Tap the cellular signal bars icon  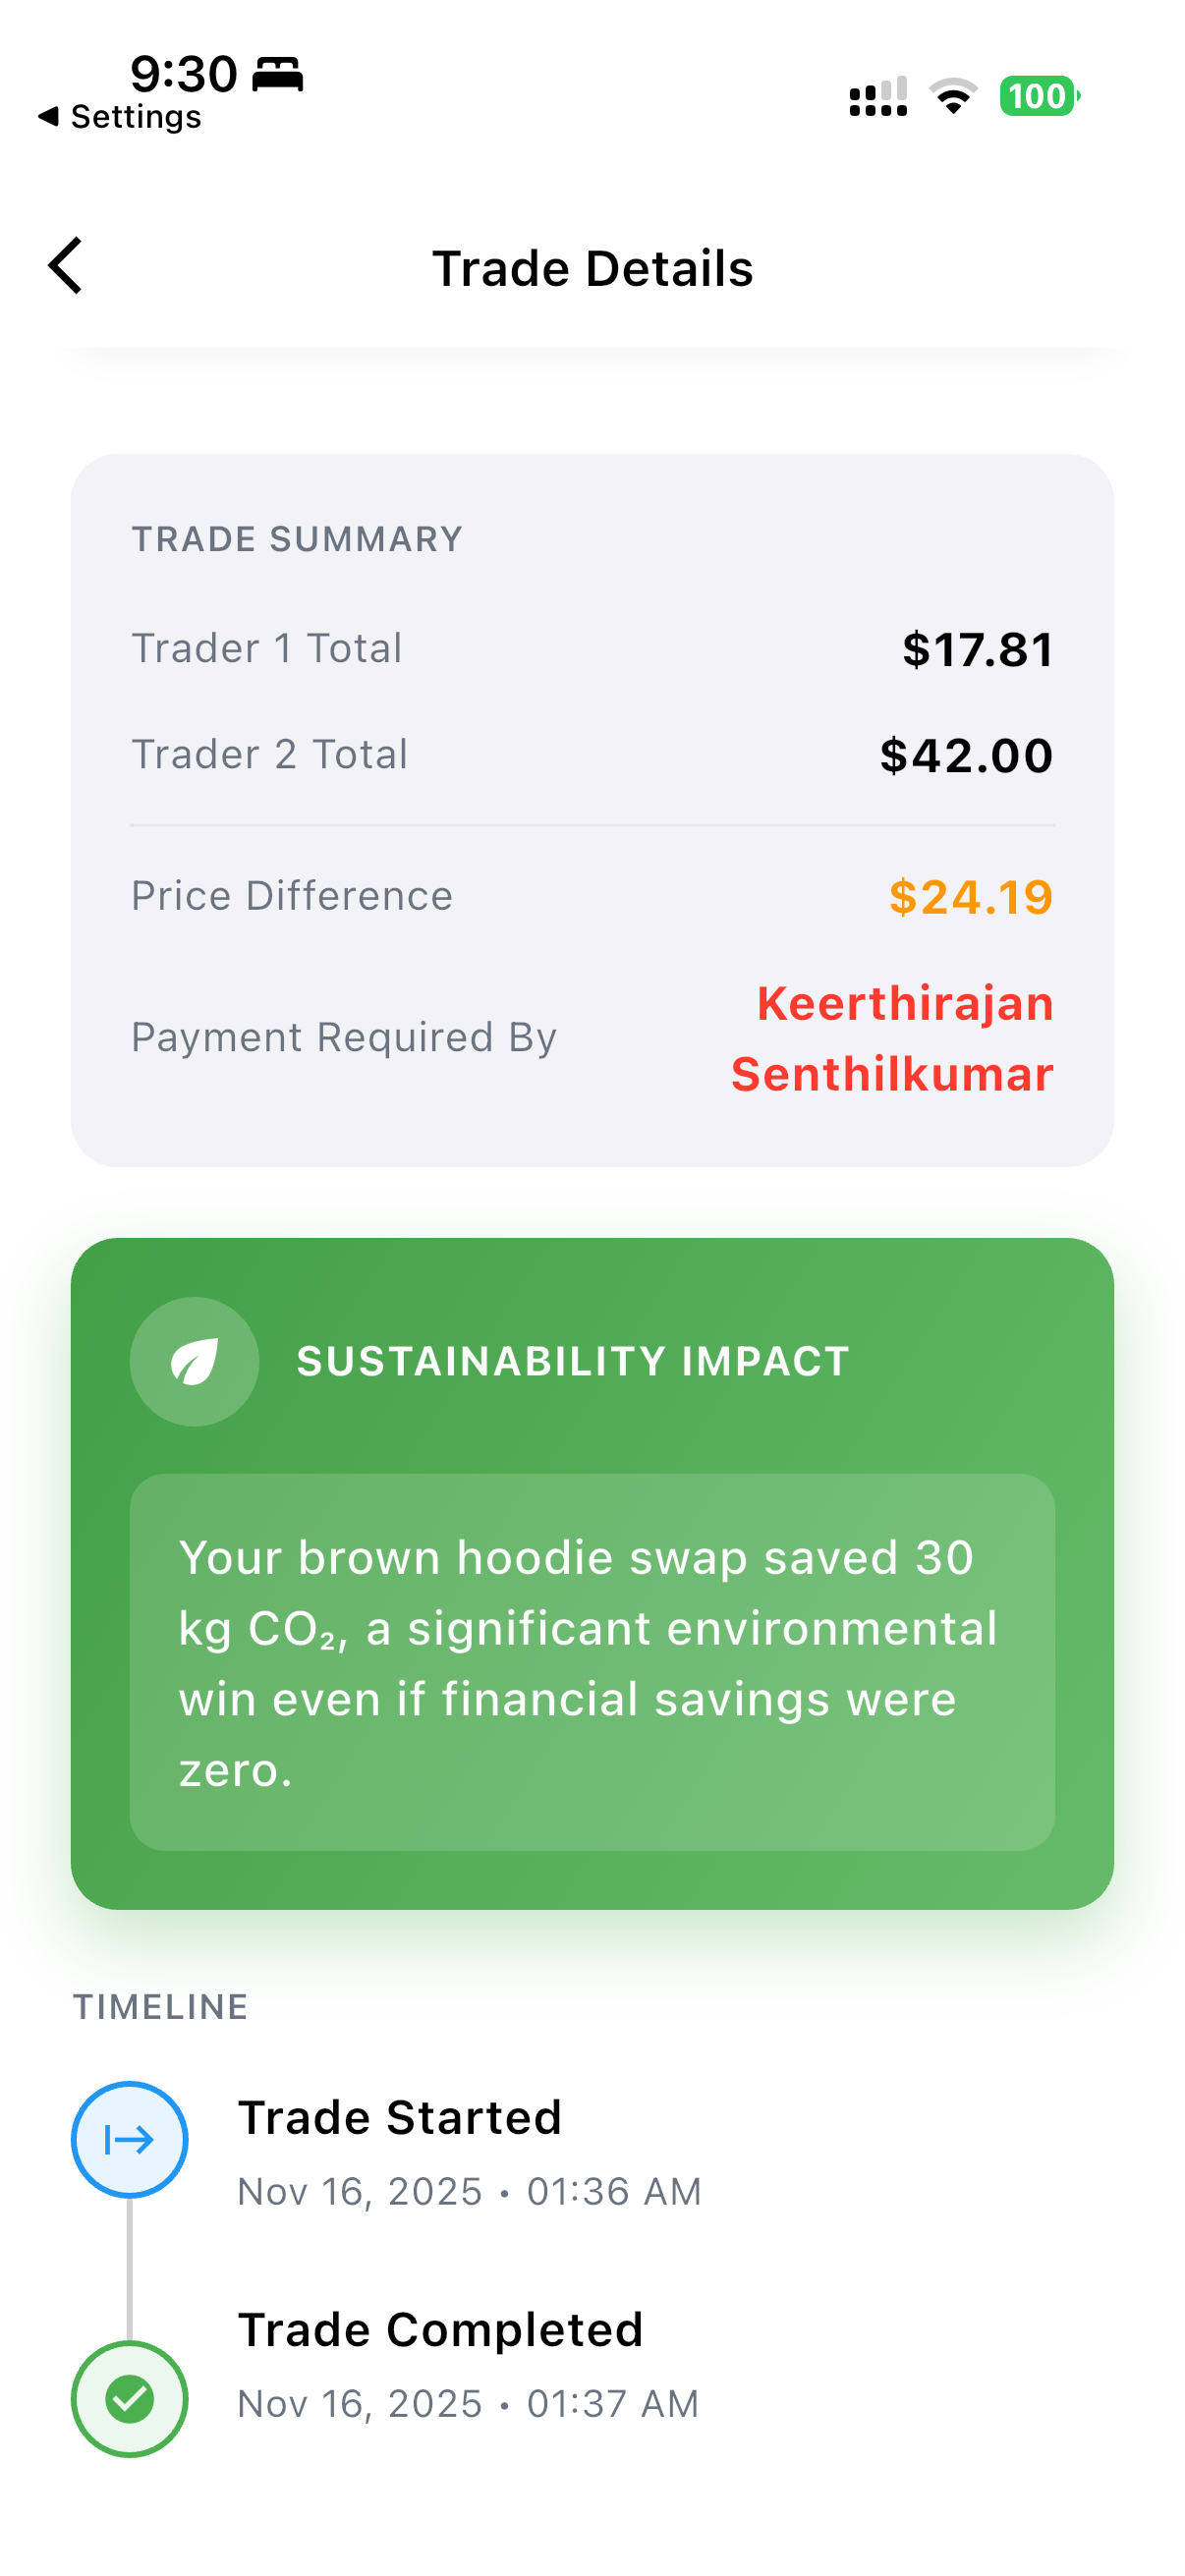pyautogui.click(x=878, y=97)
